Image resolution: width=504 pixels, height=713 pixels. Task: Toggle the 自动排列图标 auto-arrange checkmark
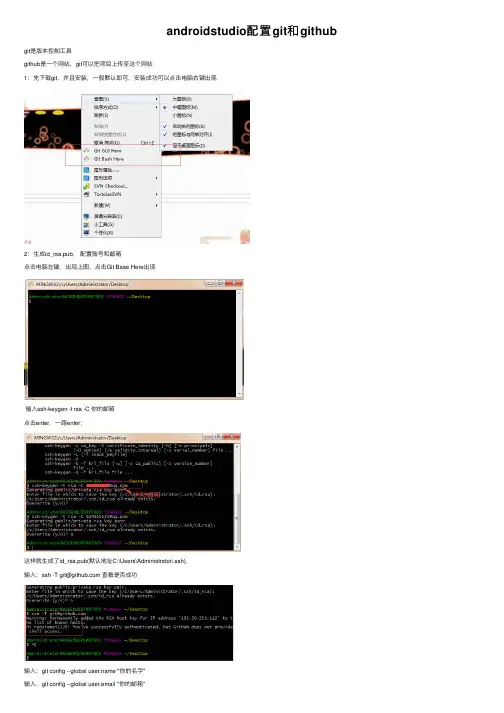tap(165, 126)
